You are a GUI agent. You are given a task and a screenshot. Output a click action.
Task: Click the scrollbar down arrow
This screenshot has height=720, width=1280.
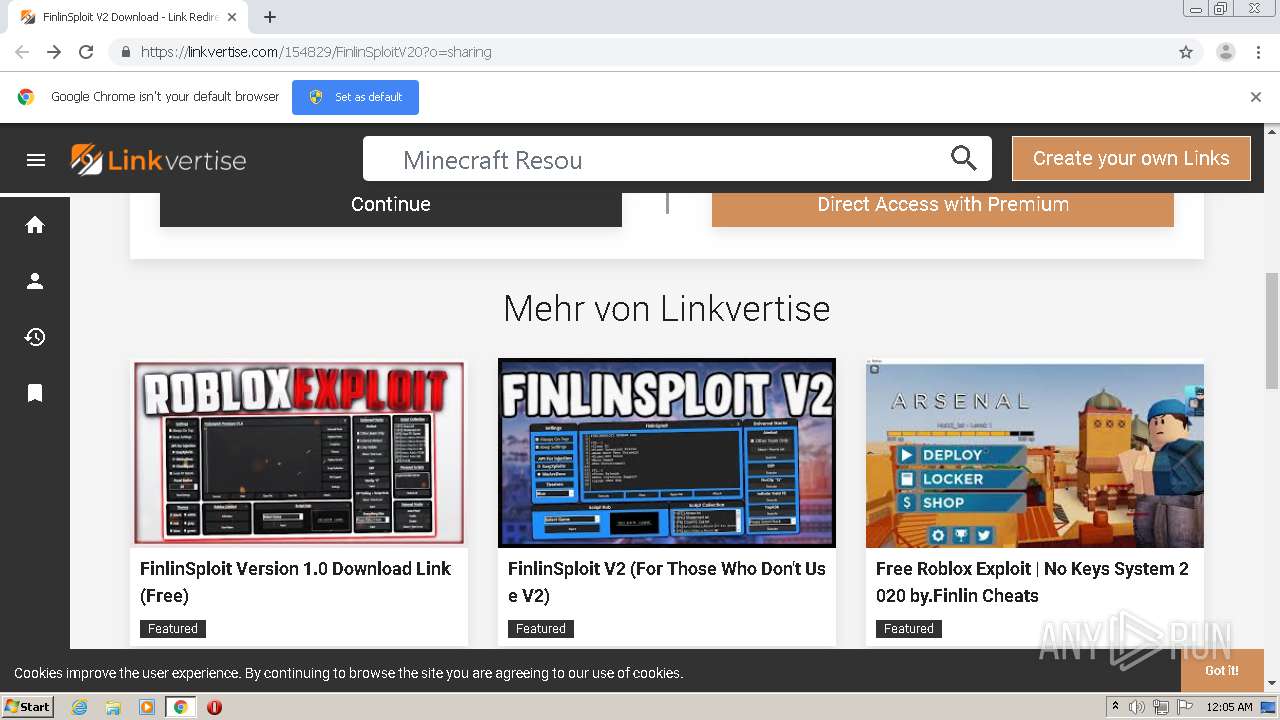[1272, 683]
